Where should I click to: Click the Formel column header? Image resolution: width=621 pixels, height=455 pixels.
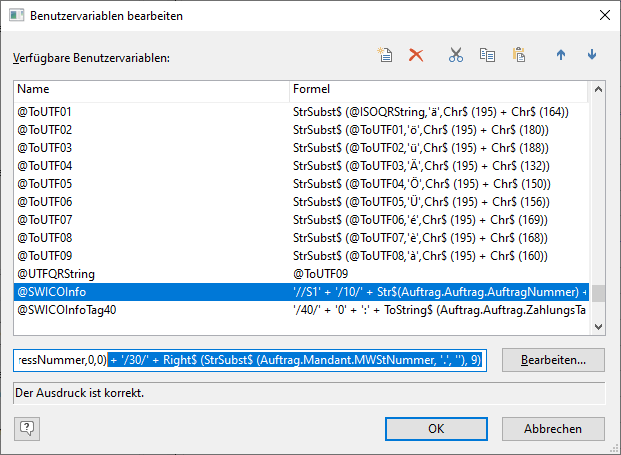[439, 89]
